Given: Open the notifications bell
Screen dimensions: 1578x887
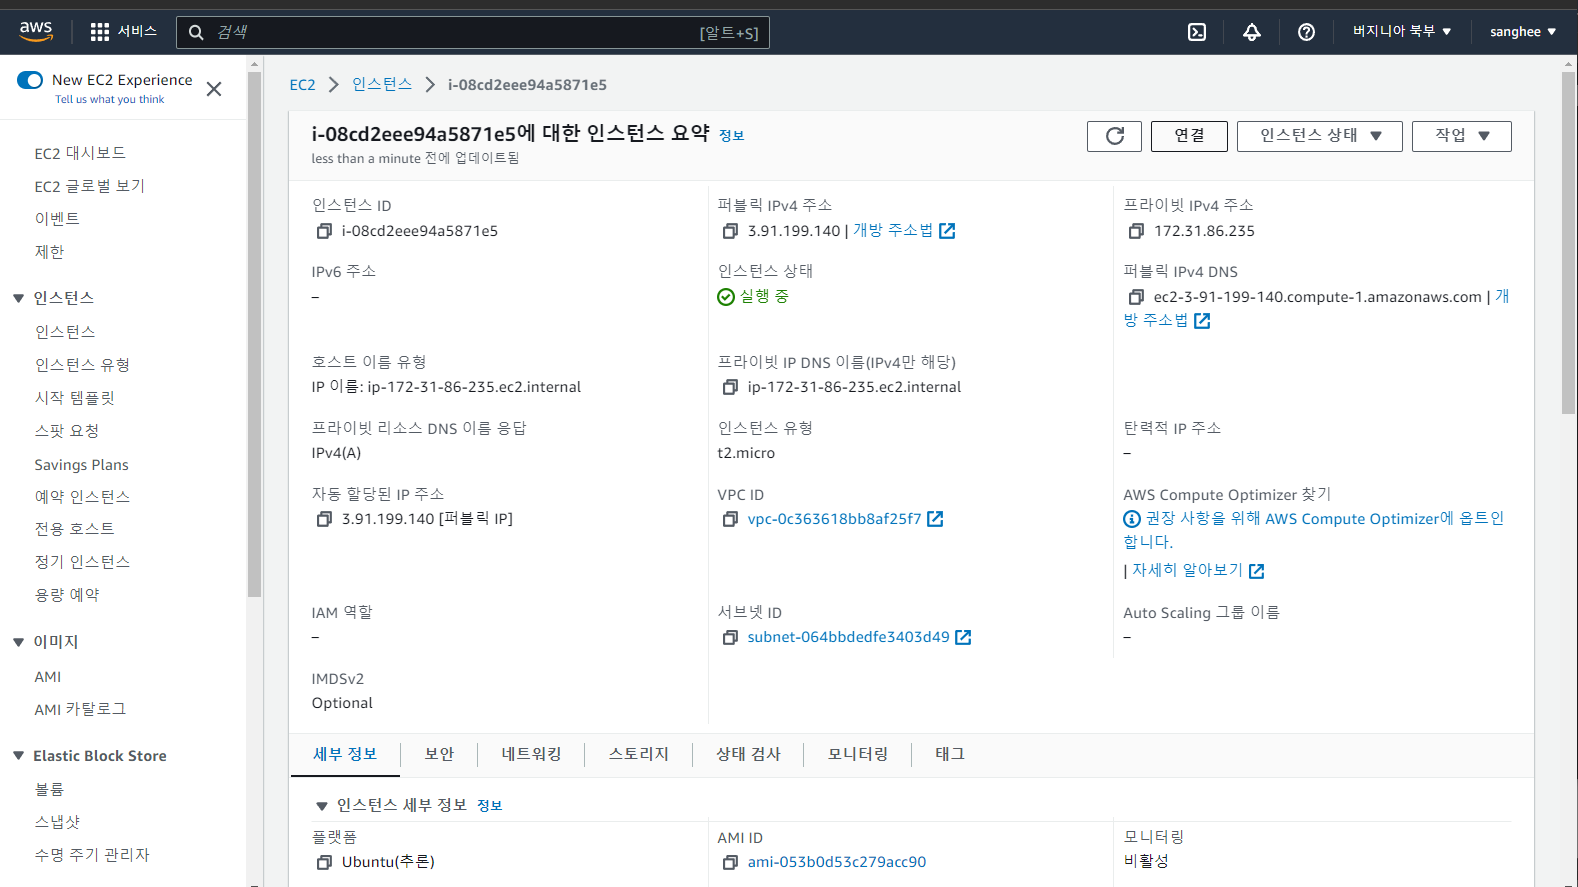Looking at the screenshot, I should [x=1252, y=32].
